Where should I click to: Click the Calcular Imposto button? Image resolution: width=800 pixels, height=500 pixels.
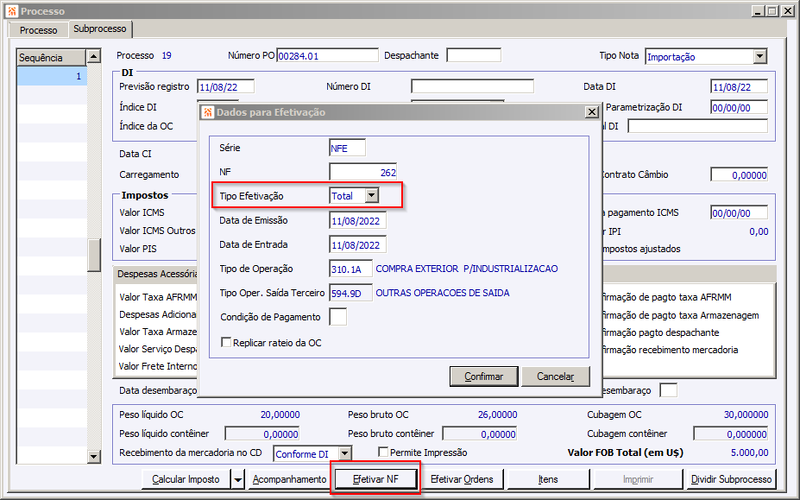tap(186, 479)
